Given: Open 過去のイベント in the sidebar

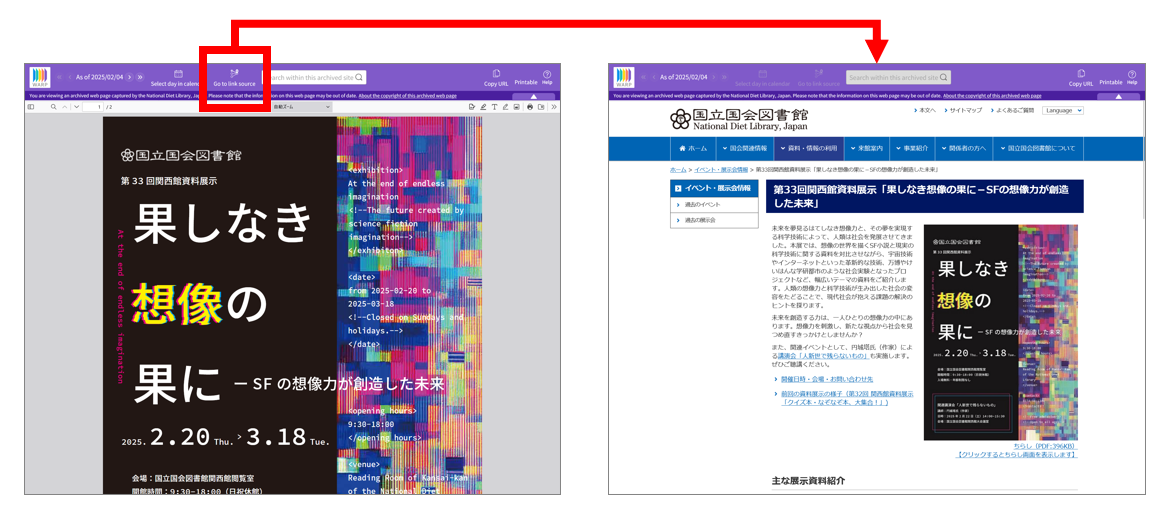Looking at the screenshot, I should (714, 205).
